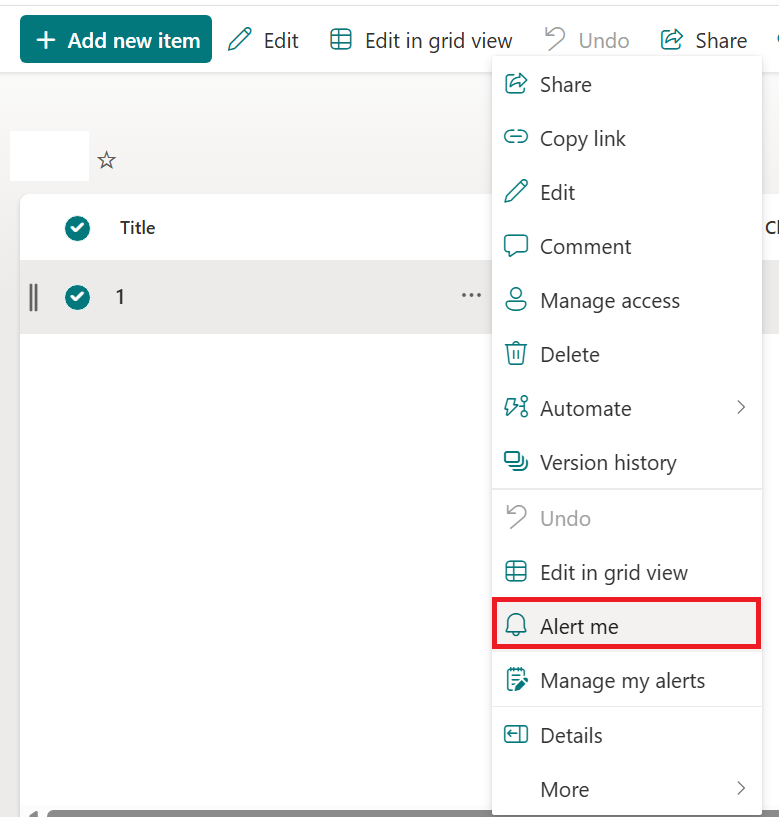Click the Add new item button
The height and width of the screenshot is (817, 779).
point(116,40)
